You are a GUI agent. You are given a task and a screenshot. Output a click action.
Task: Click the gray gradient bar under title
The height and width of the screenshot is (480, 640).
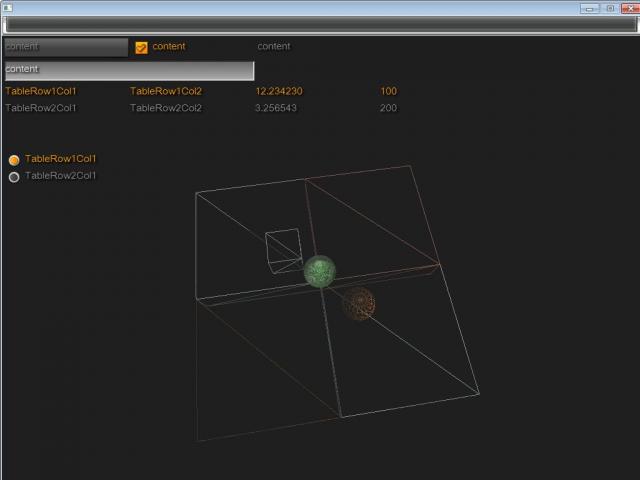(x=320, y=24)
